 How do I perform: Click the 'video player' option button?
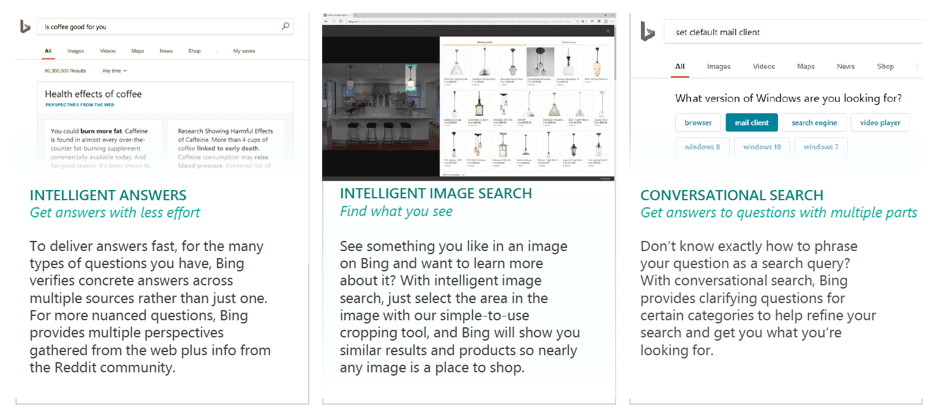tap(880, 123)
